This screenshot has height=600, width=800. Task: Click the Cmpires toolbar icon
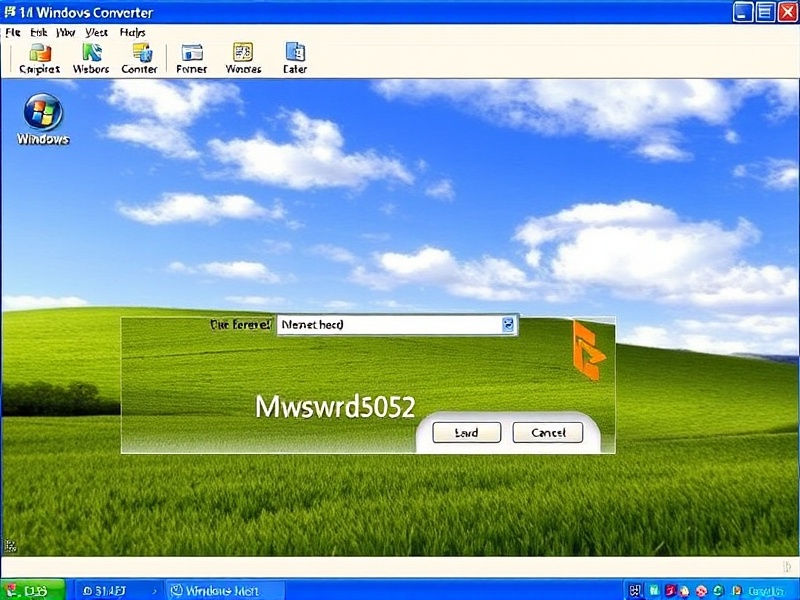[x=39, y=59]
